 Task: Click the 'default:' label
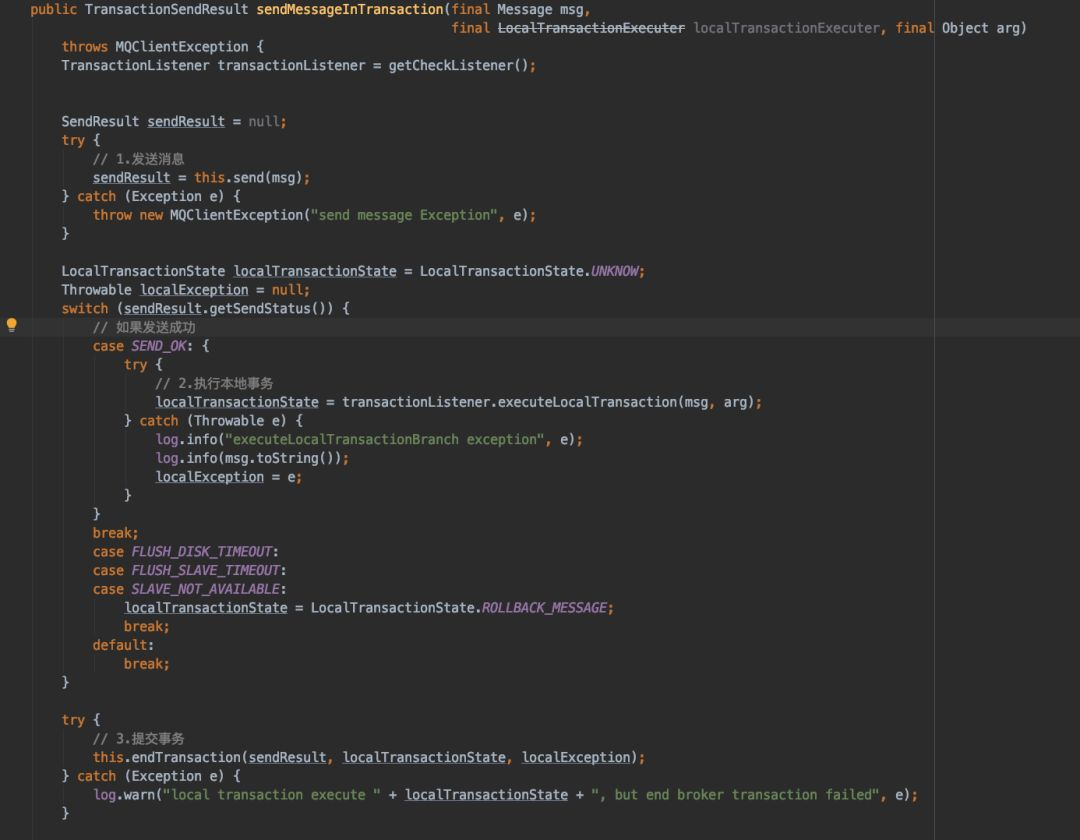point(123,645)
